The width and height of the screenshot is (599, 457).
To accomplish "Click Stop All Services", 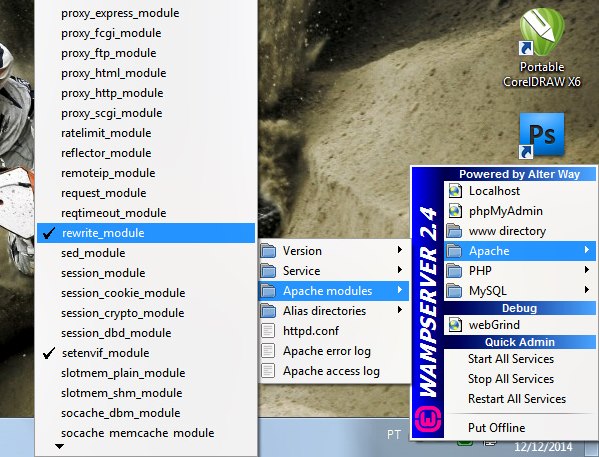I will click(520, 379).
